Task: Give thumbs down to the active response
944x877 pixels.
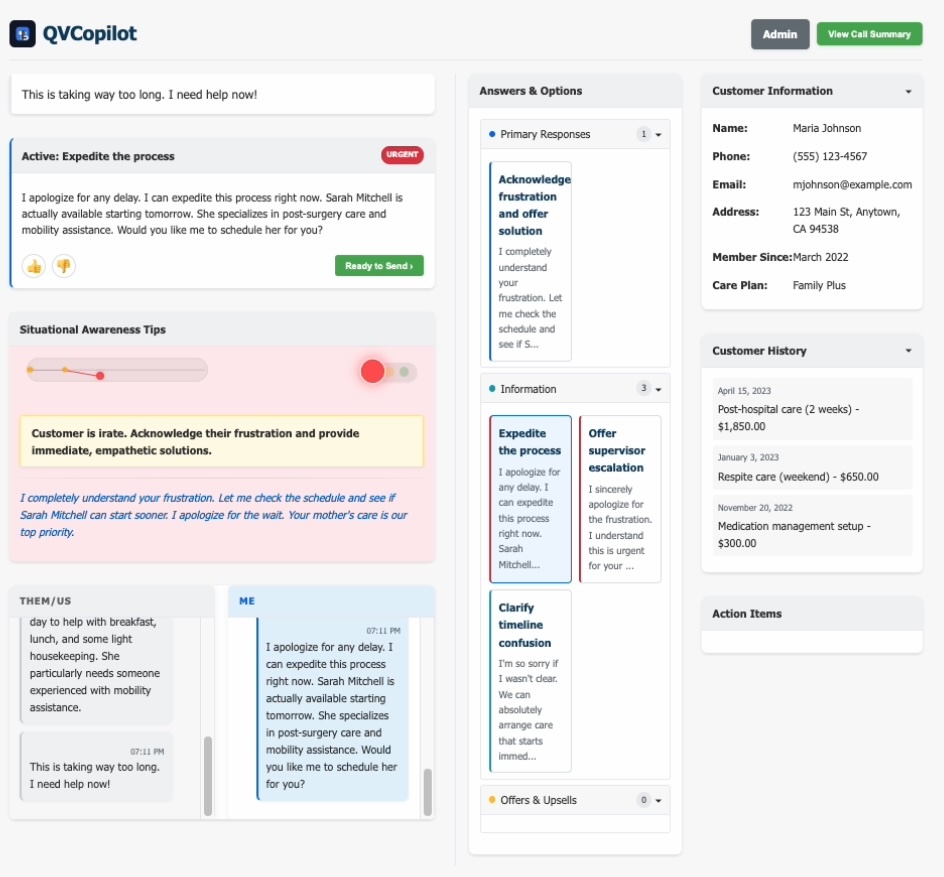Action: 64,266
